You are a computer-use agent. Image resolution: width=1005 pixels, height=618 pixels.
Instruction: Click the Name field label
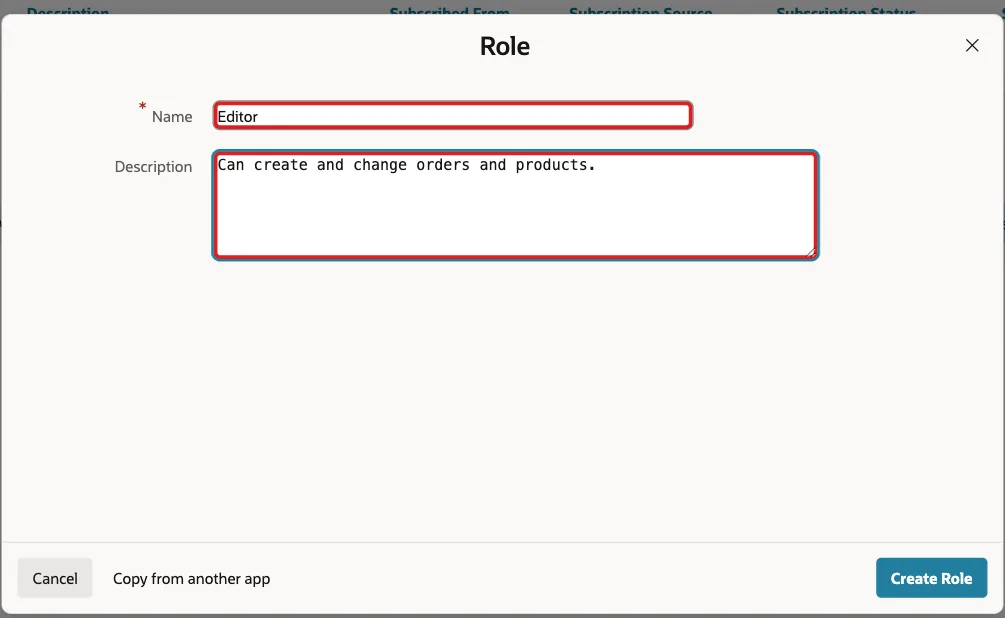172,117
